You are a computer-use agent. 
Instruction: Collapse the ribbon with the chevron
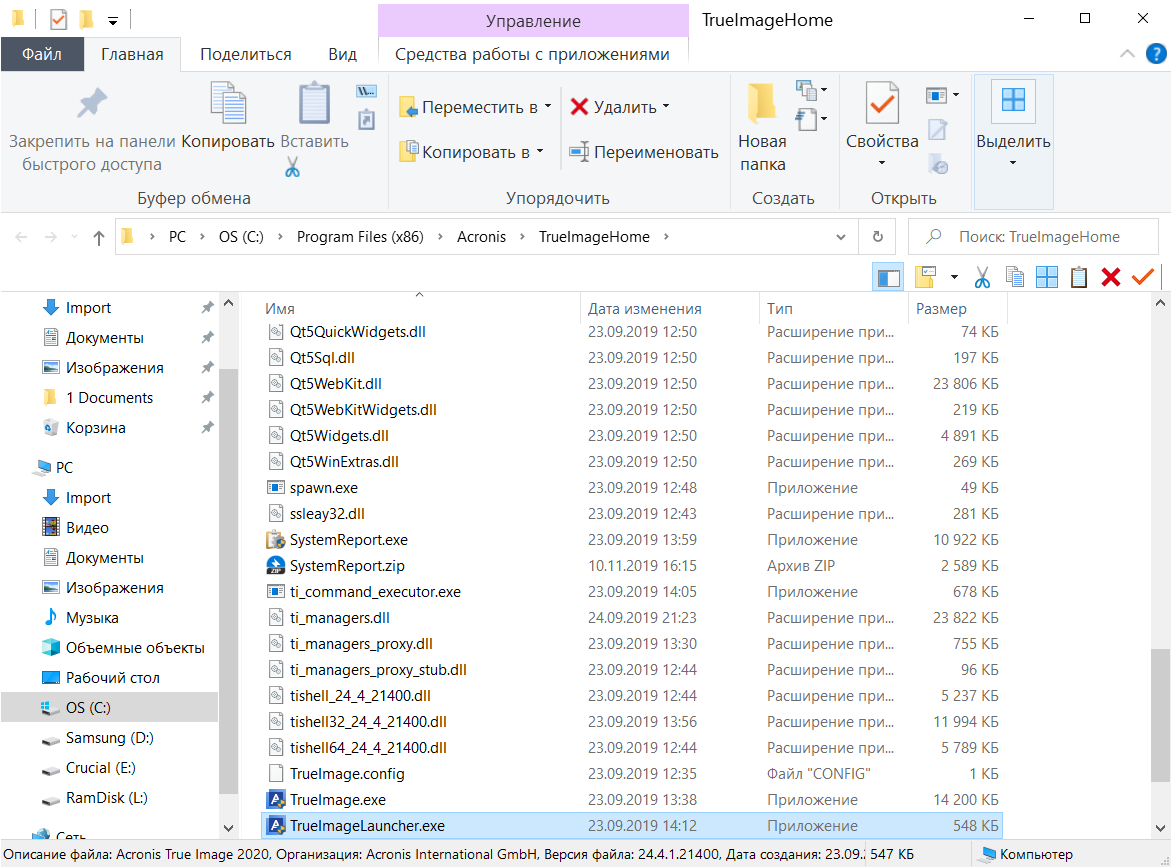[x=1127, y=54]
